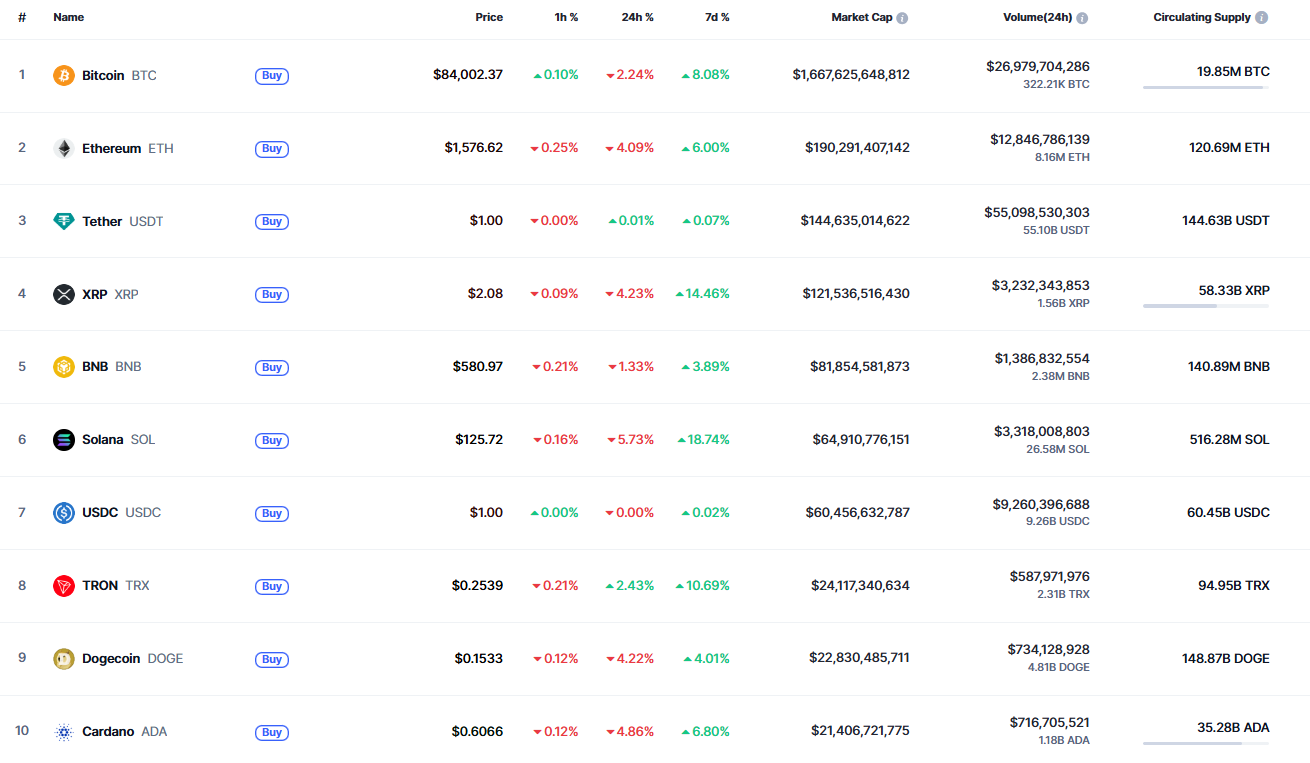Click the Circulating Supply info icon
Screen dimensions: 1310x763
[1262, 18]
